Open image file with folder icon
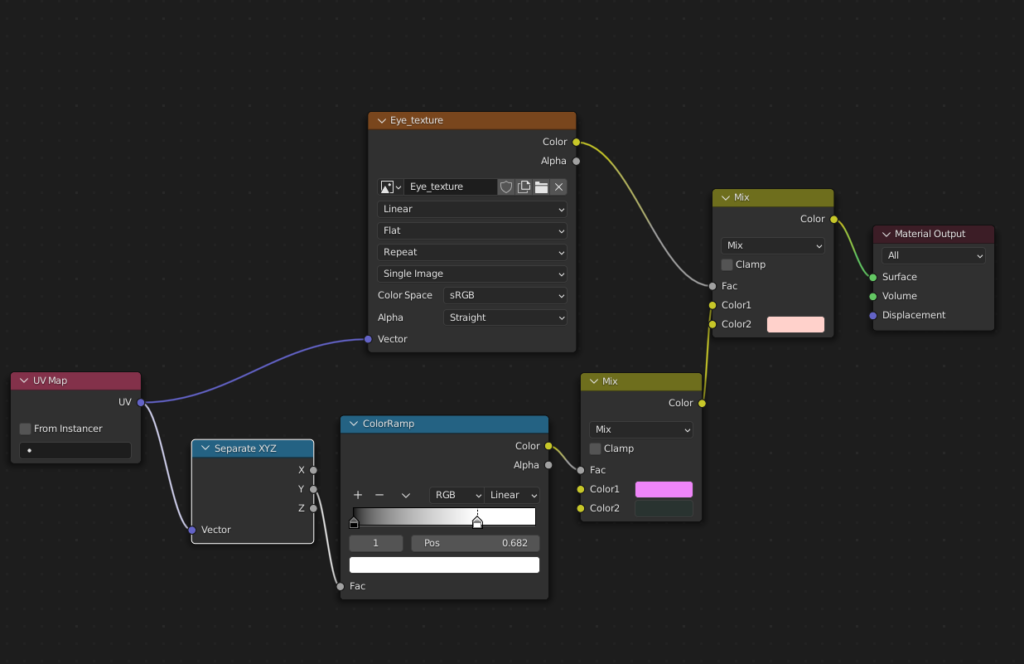 pyautogui.click(x=541, y=187)
